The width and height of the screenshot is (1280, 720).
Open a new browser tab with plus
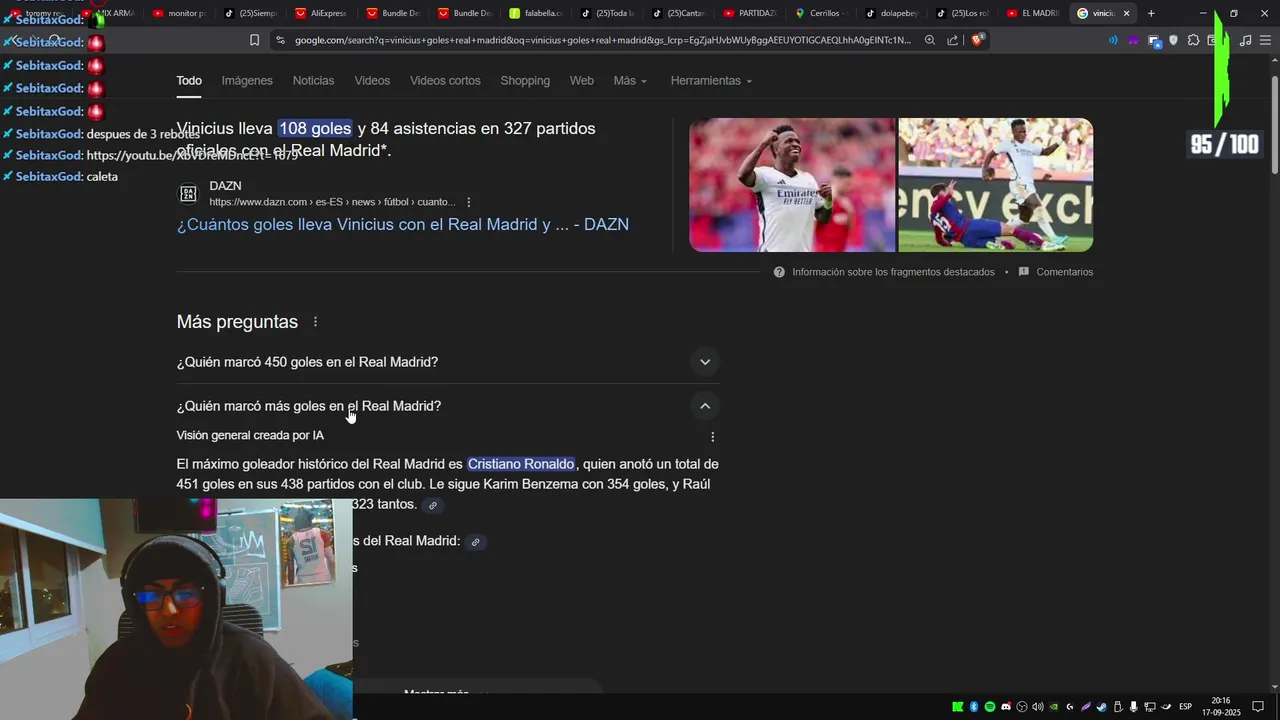click(x=1151, y=13)
